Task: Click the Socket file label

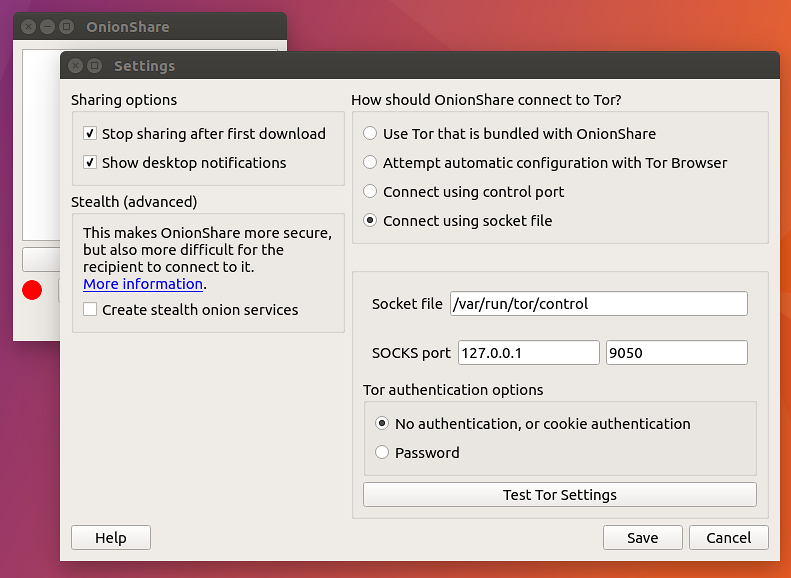Action: [x=407, y=304]
